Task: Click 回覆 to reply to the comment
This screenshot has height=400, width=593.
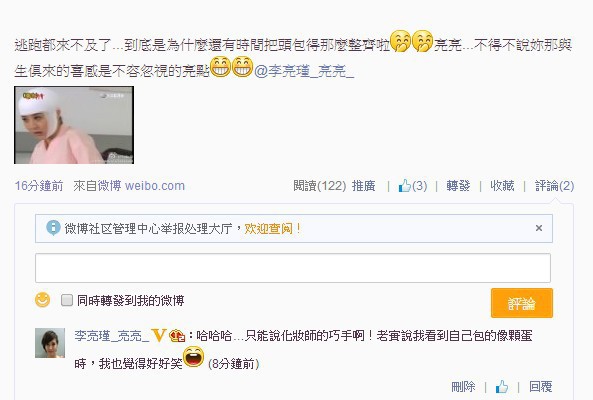Action: 540,386
